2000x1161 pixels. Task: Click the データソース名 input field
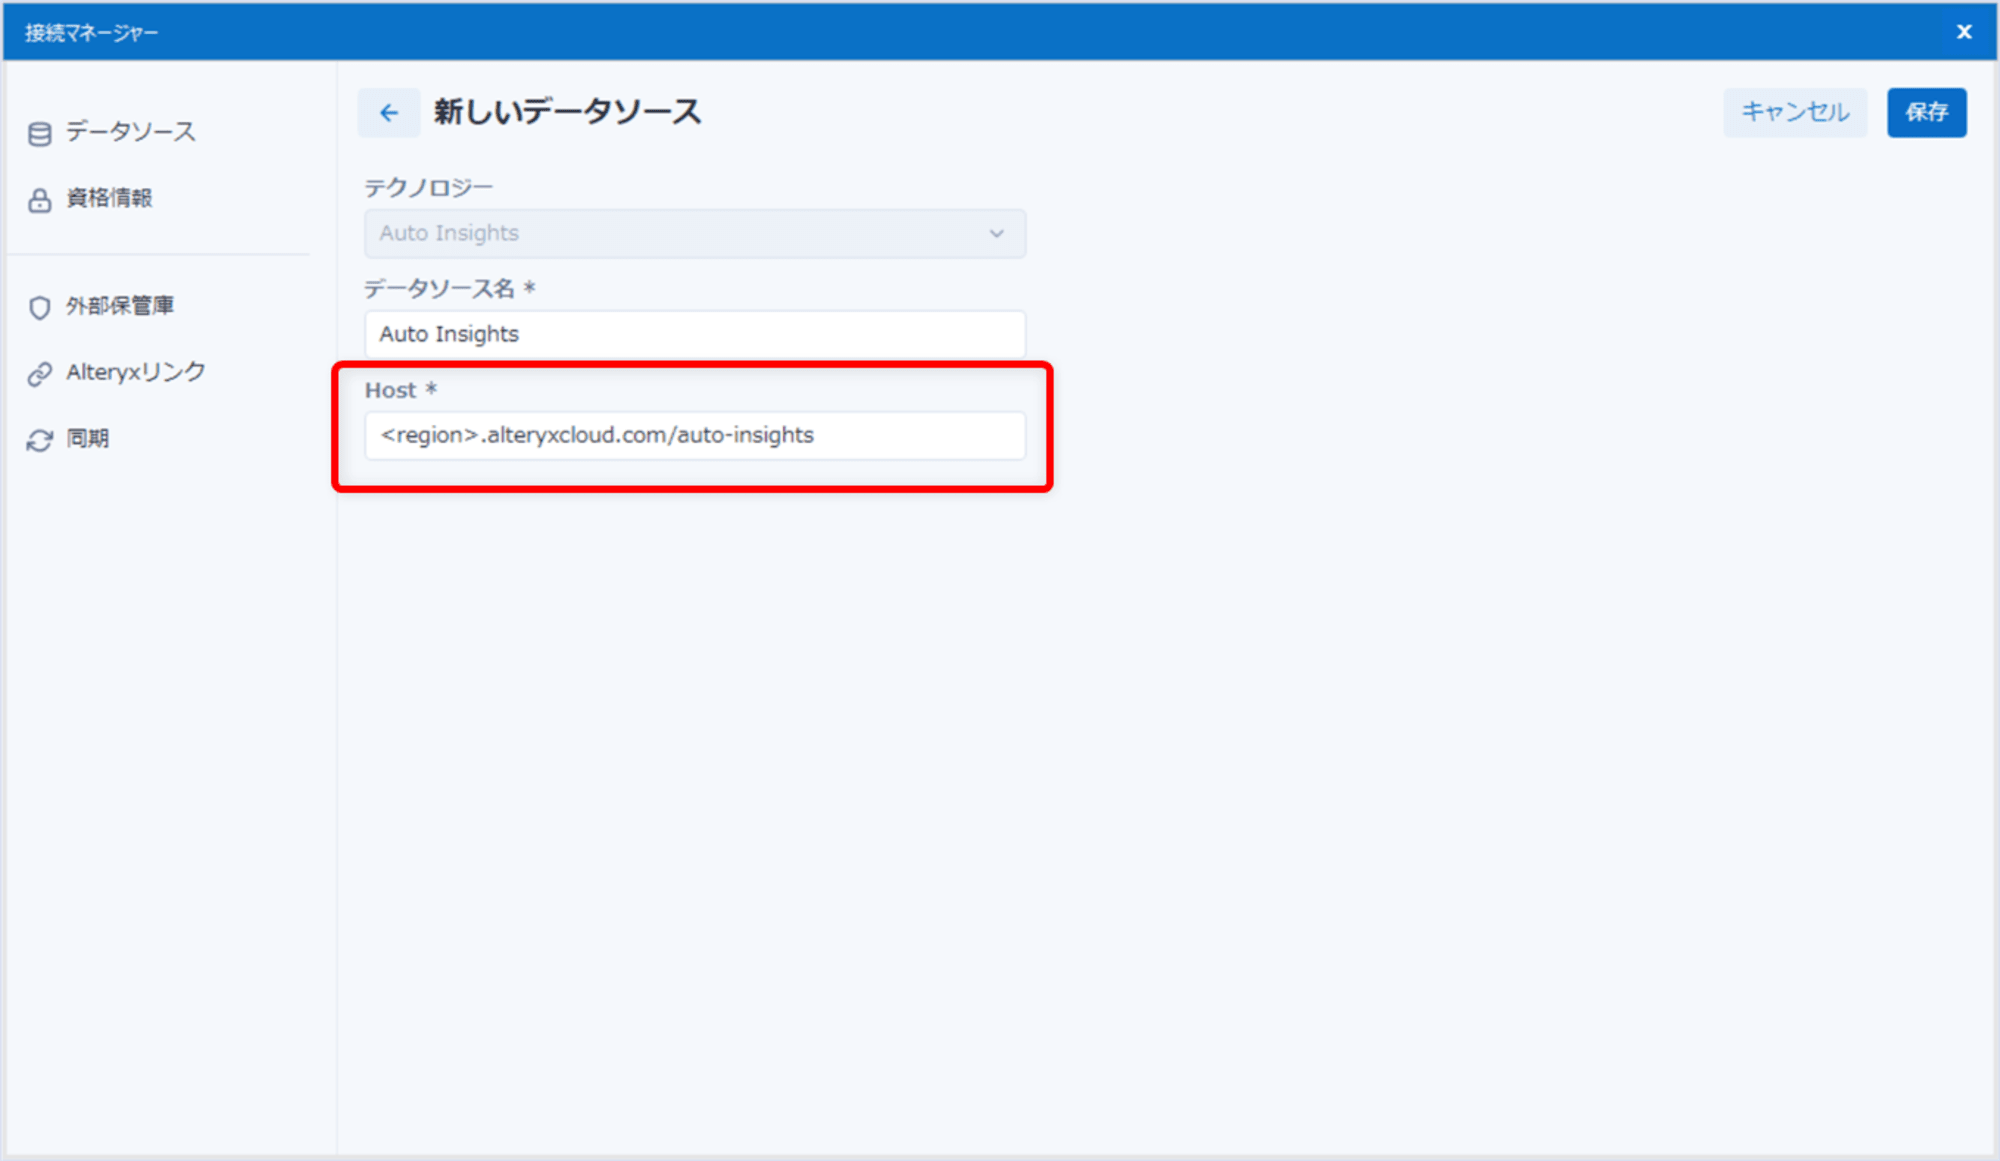click(695, 334)
